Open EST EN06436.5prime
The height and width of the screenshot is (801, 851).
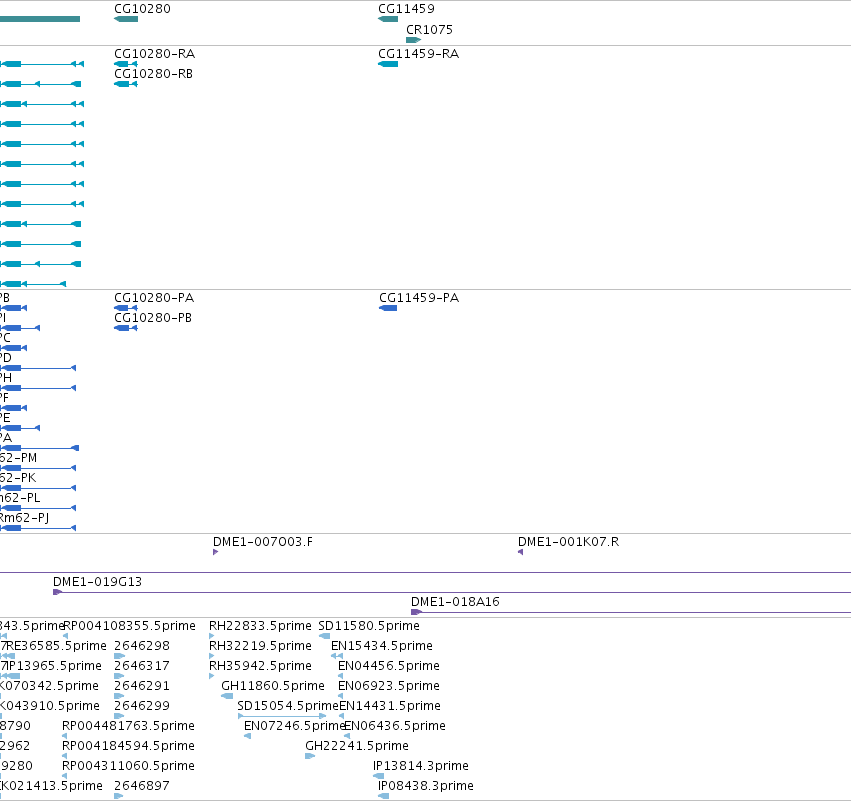click(x=395, y=726)
